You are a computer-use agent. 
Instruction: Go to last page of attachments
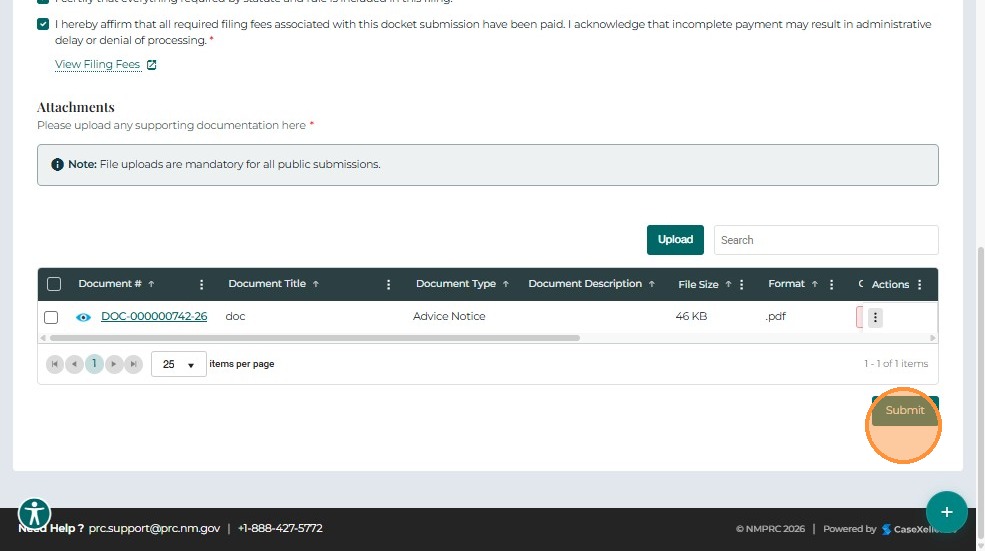(133, 364)
